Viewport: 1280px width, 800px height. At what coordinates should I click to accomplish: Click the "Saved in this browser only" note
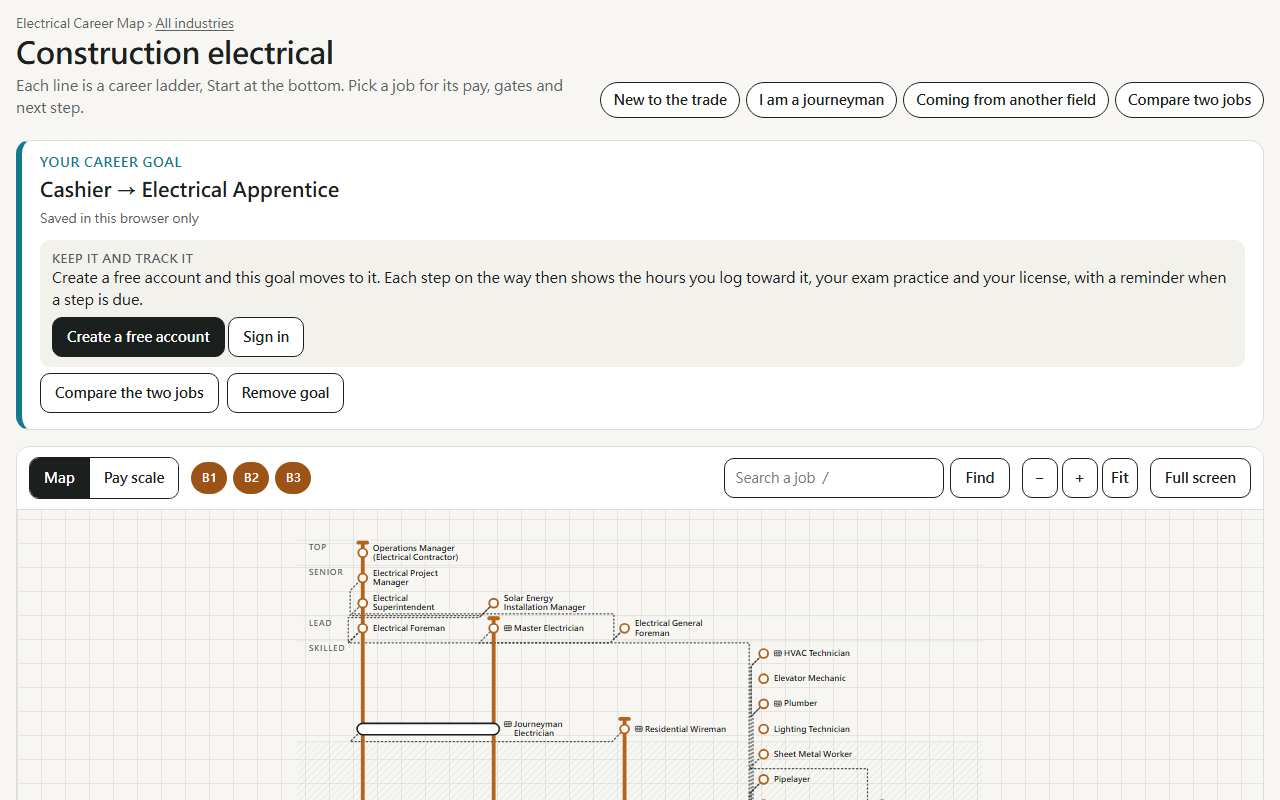[119, 218]
